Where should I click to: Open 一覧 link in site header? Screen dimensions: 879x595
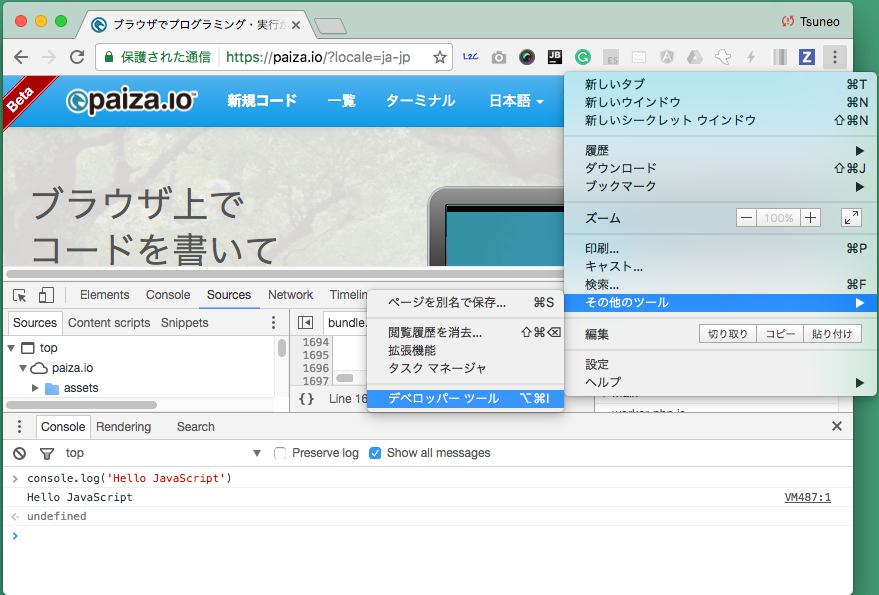341,101
